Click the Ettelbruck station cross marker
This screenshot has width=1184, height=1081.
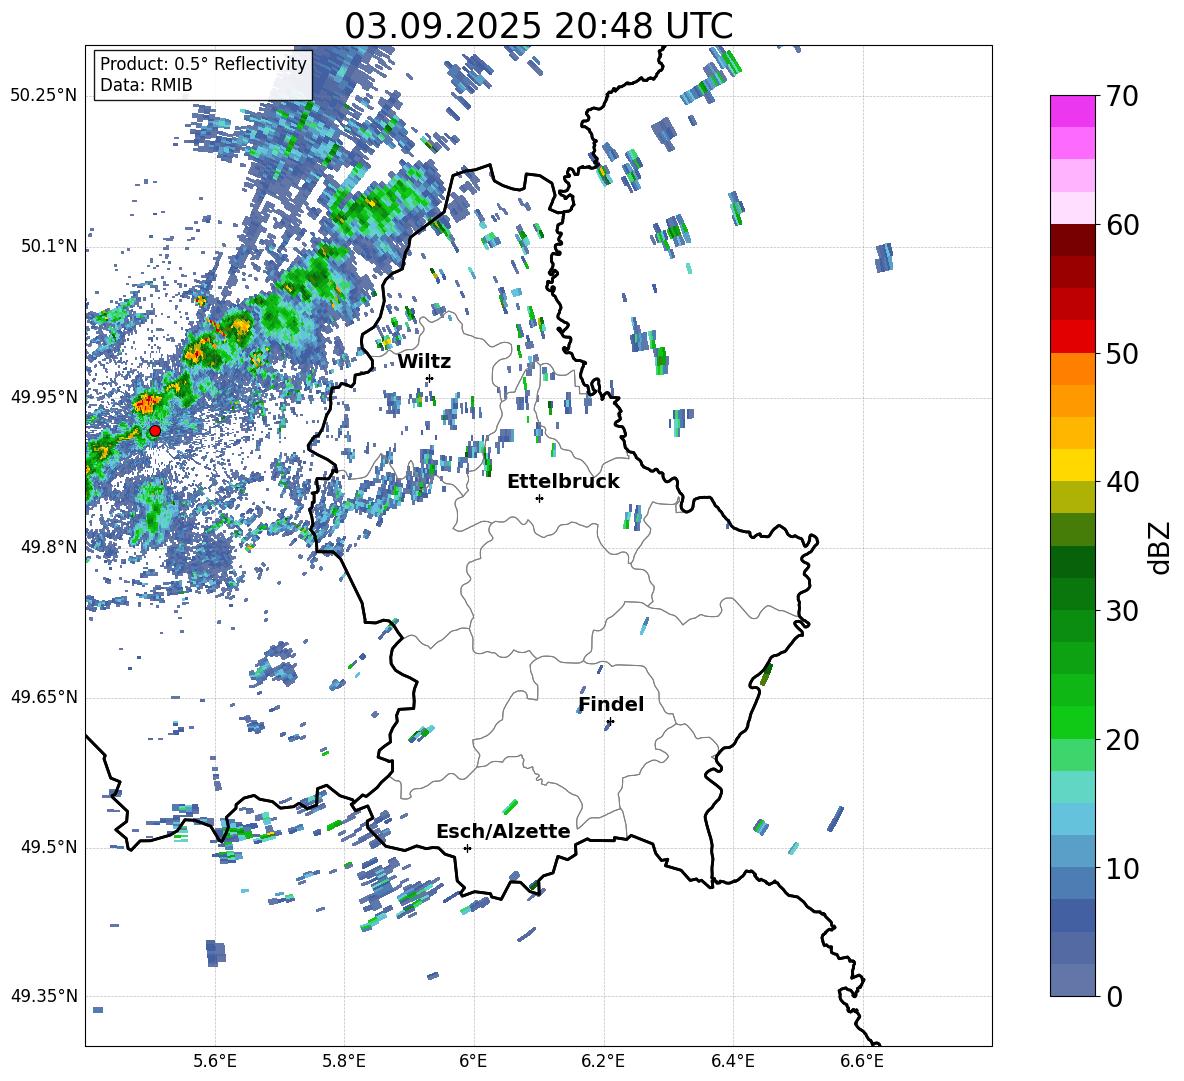coord(539,498)
